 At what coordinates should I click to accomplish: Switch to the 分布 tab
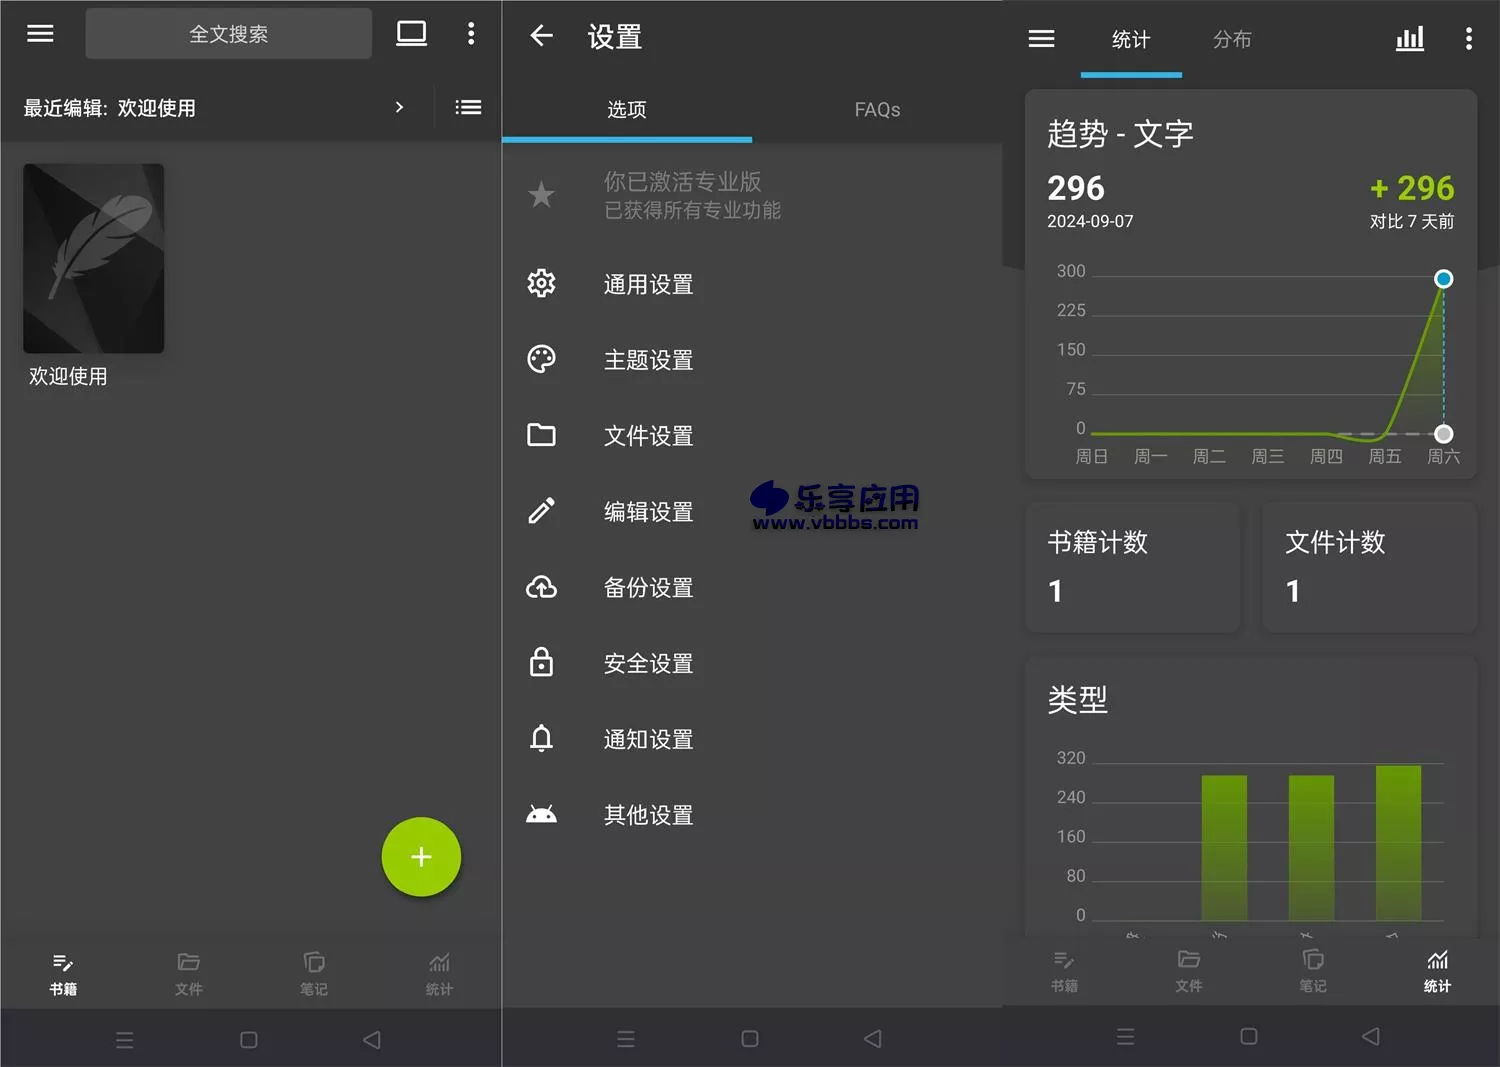(x=1232, y=40)
